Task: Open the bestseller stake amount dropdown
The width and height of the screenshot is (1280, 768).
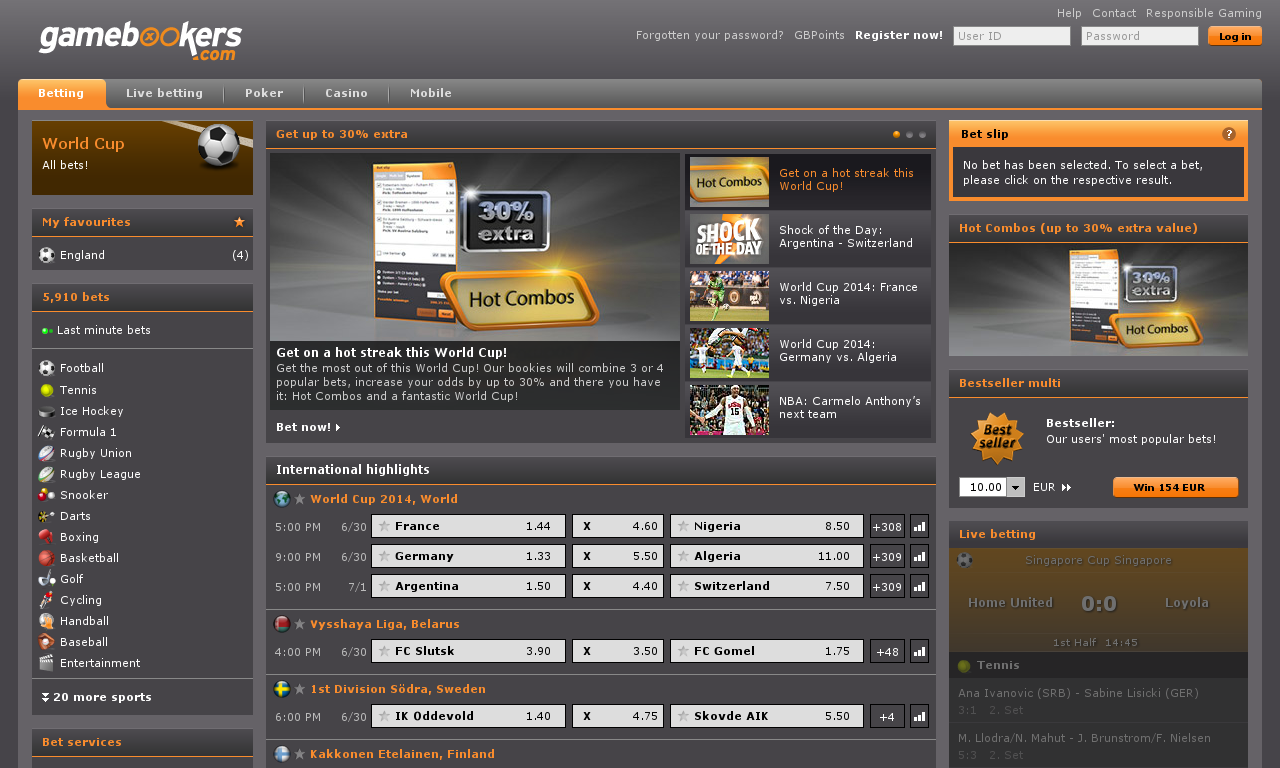Action: (x=1016, y=487)
